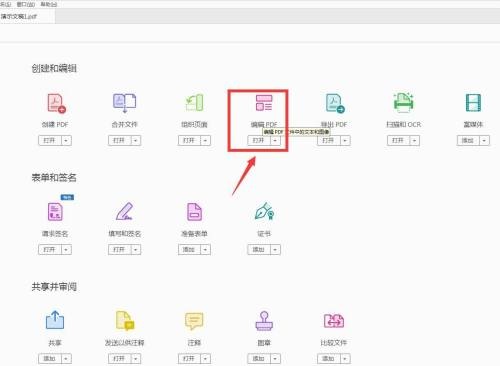Switch to the 演示文稿1.pdf document tab

coord(27,16)
